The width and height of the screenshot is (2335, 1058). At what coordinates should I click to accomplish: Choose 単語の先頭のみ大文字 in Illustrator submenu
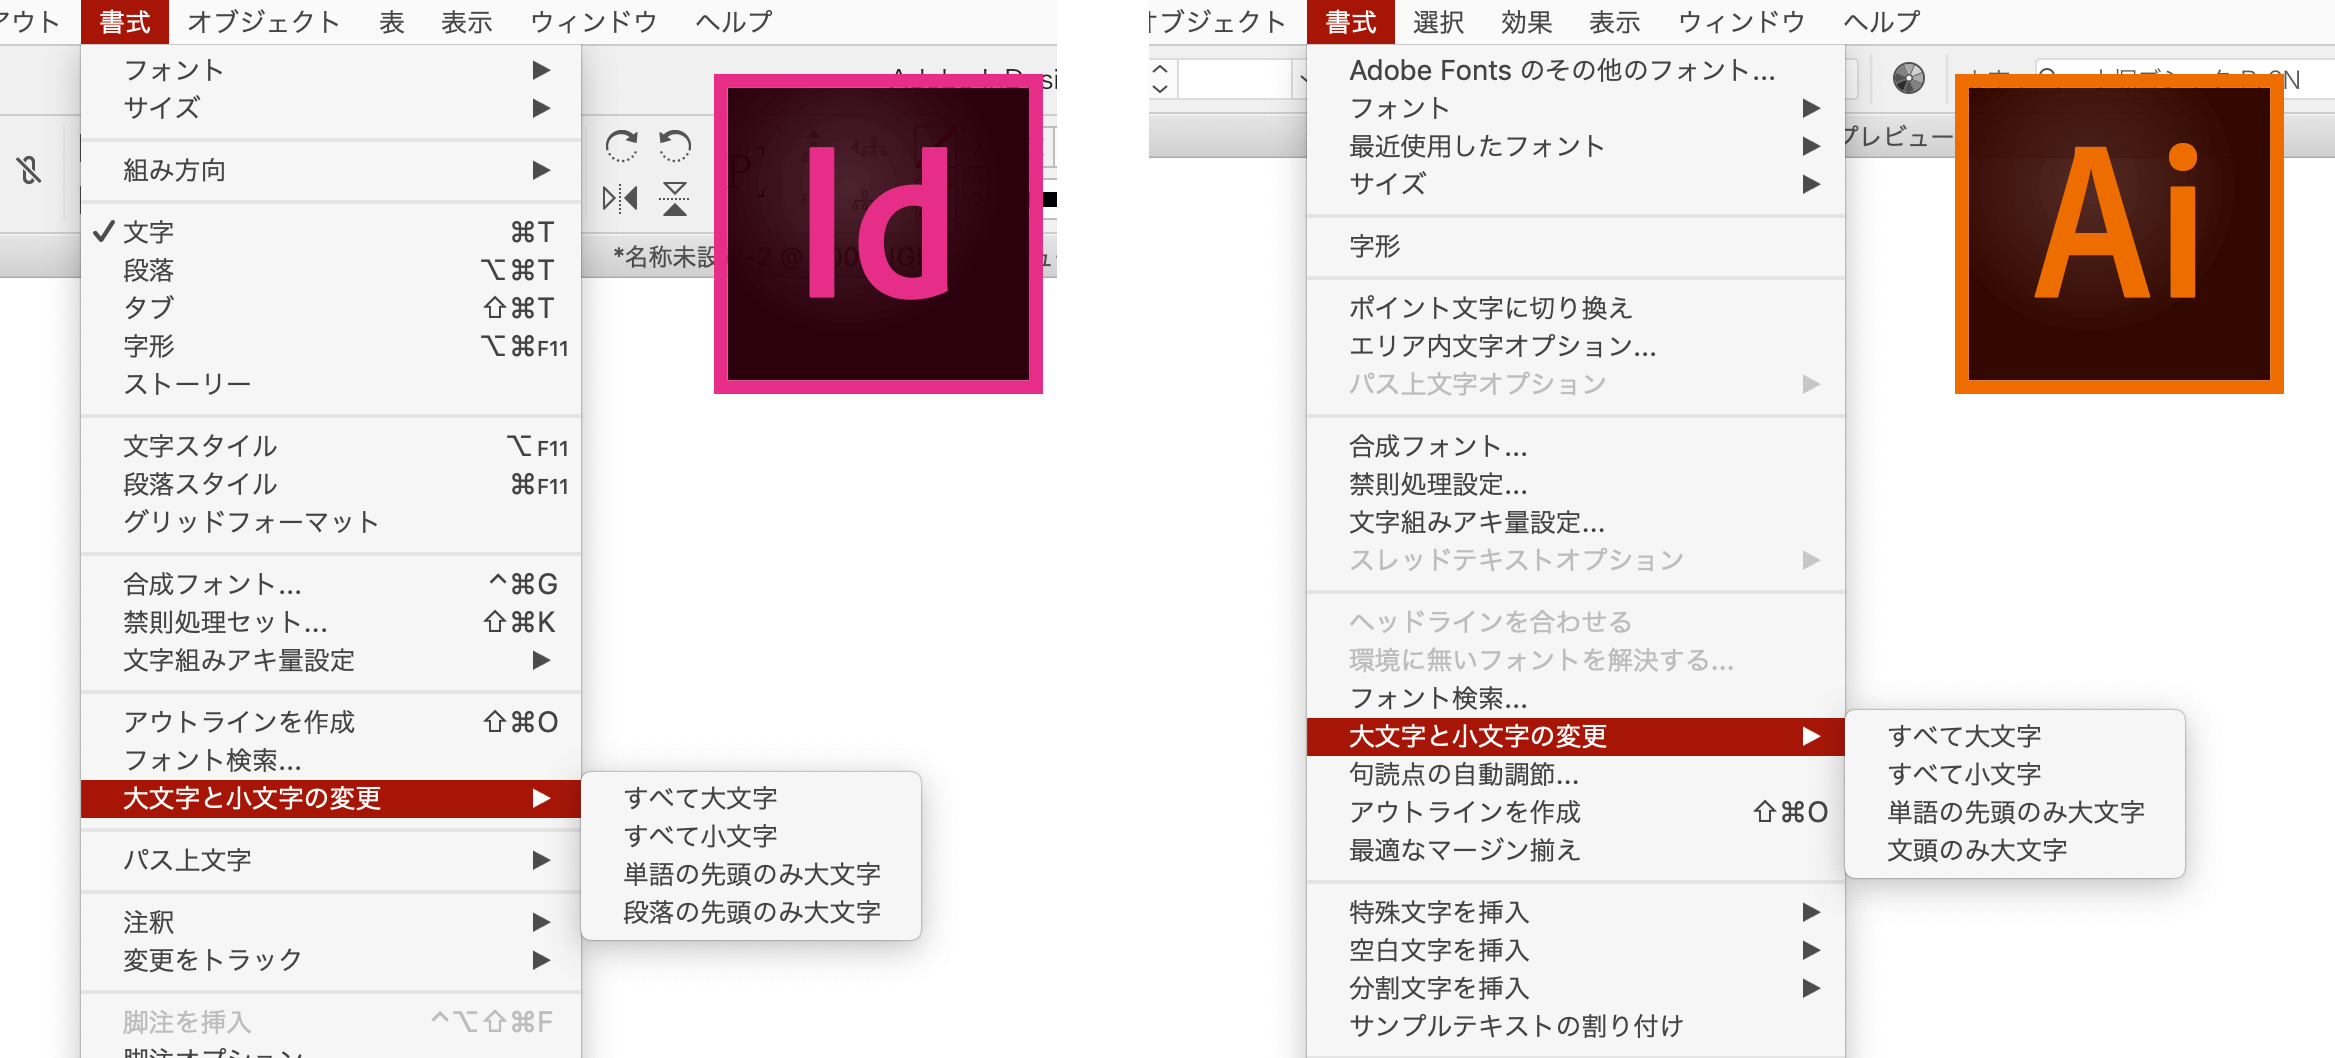coord(2015,812)
